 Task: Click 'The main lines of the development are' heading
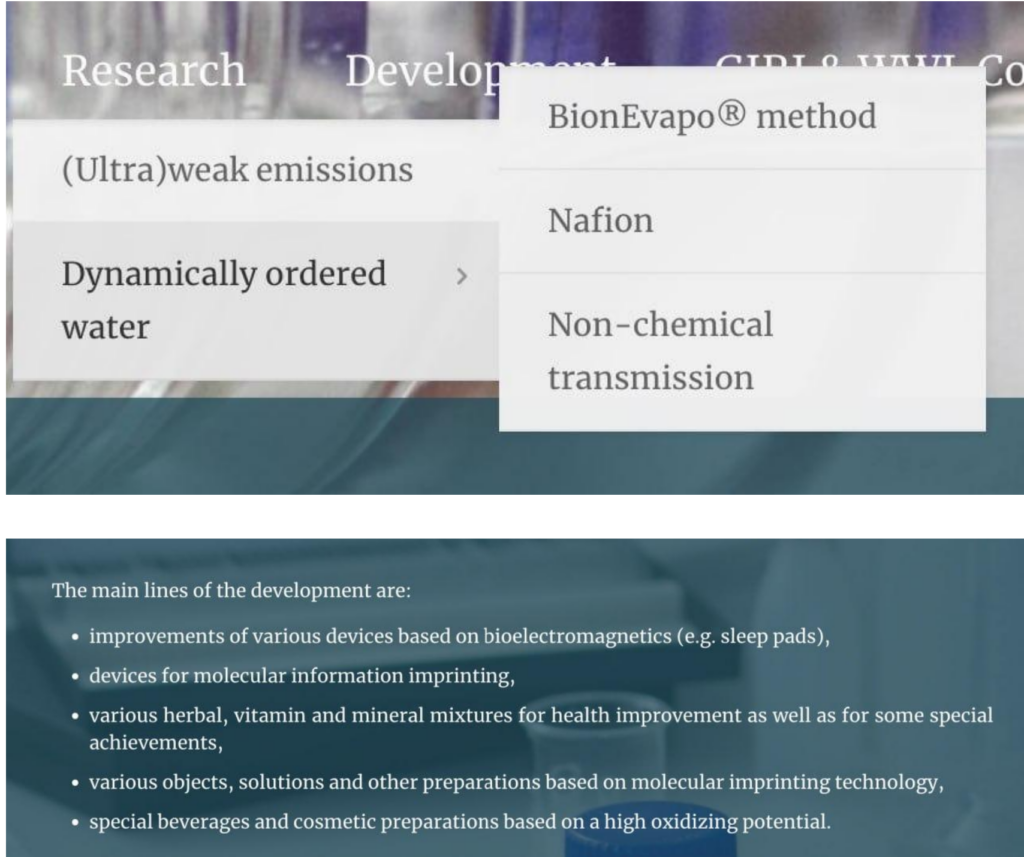pyautogui.click(x=231, y=590)
